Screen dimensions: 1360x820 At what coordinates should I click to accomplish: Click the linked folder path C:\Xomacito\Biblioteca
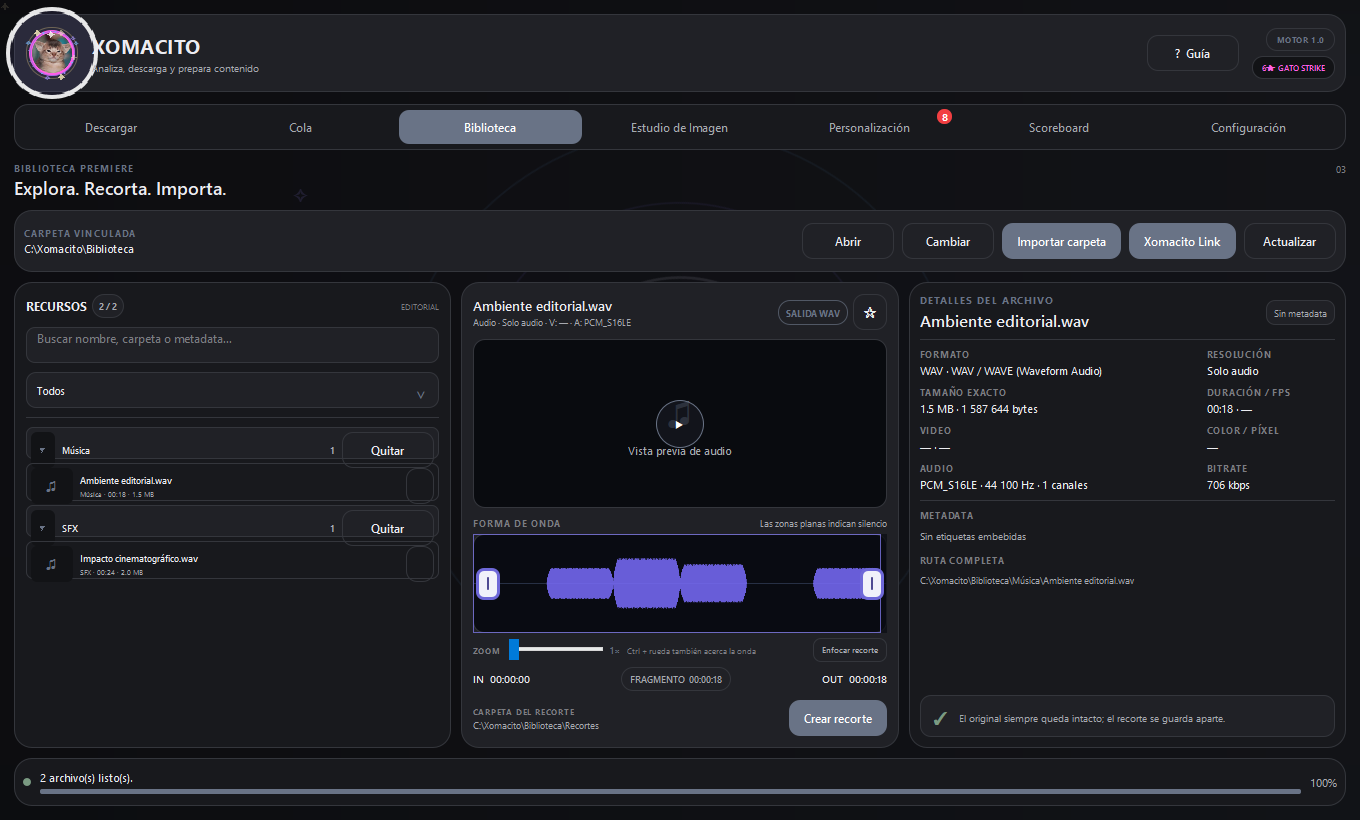pyautogui.click(x=79, y=249)
